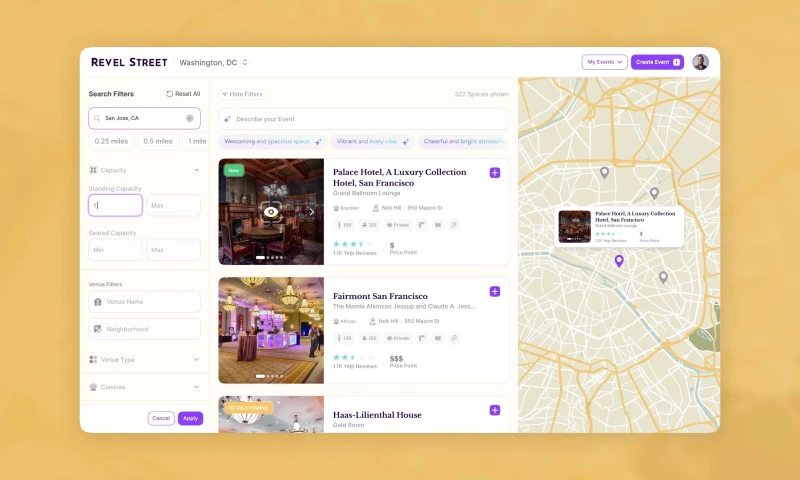800x480 pixels.
Task: Open the Revel Street logo home
Action: pos(129,62)
